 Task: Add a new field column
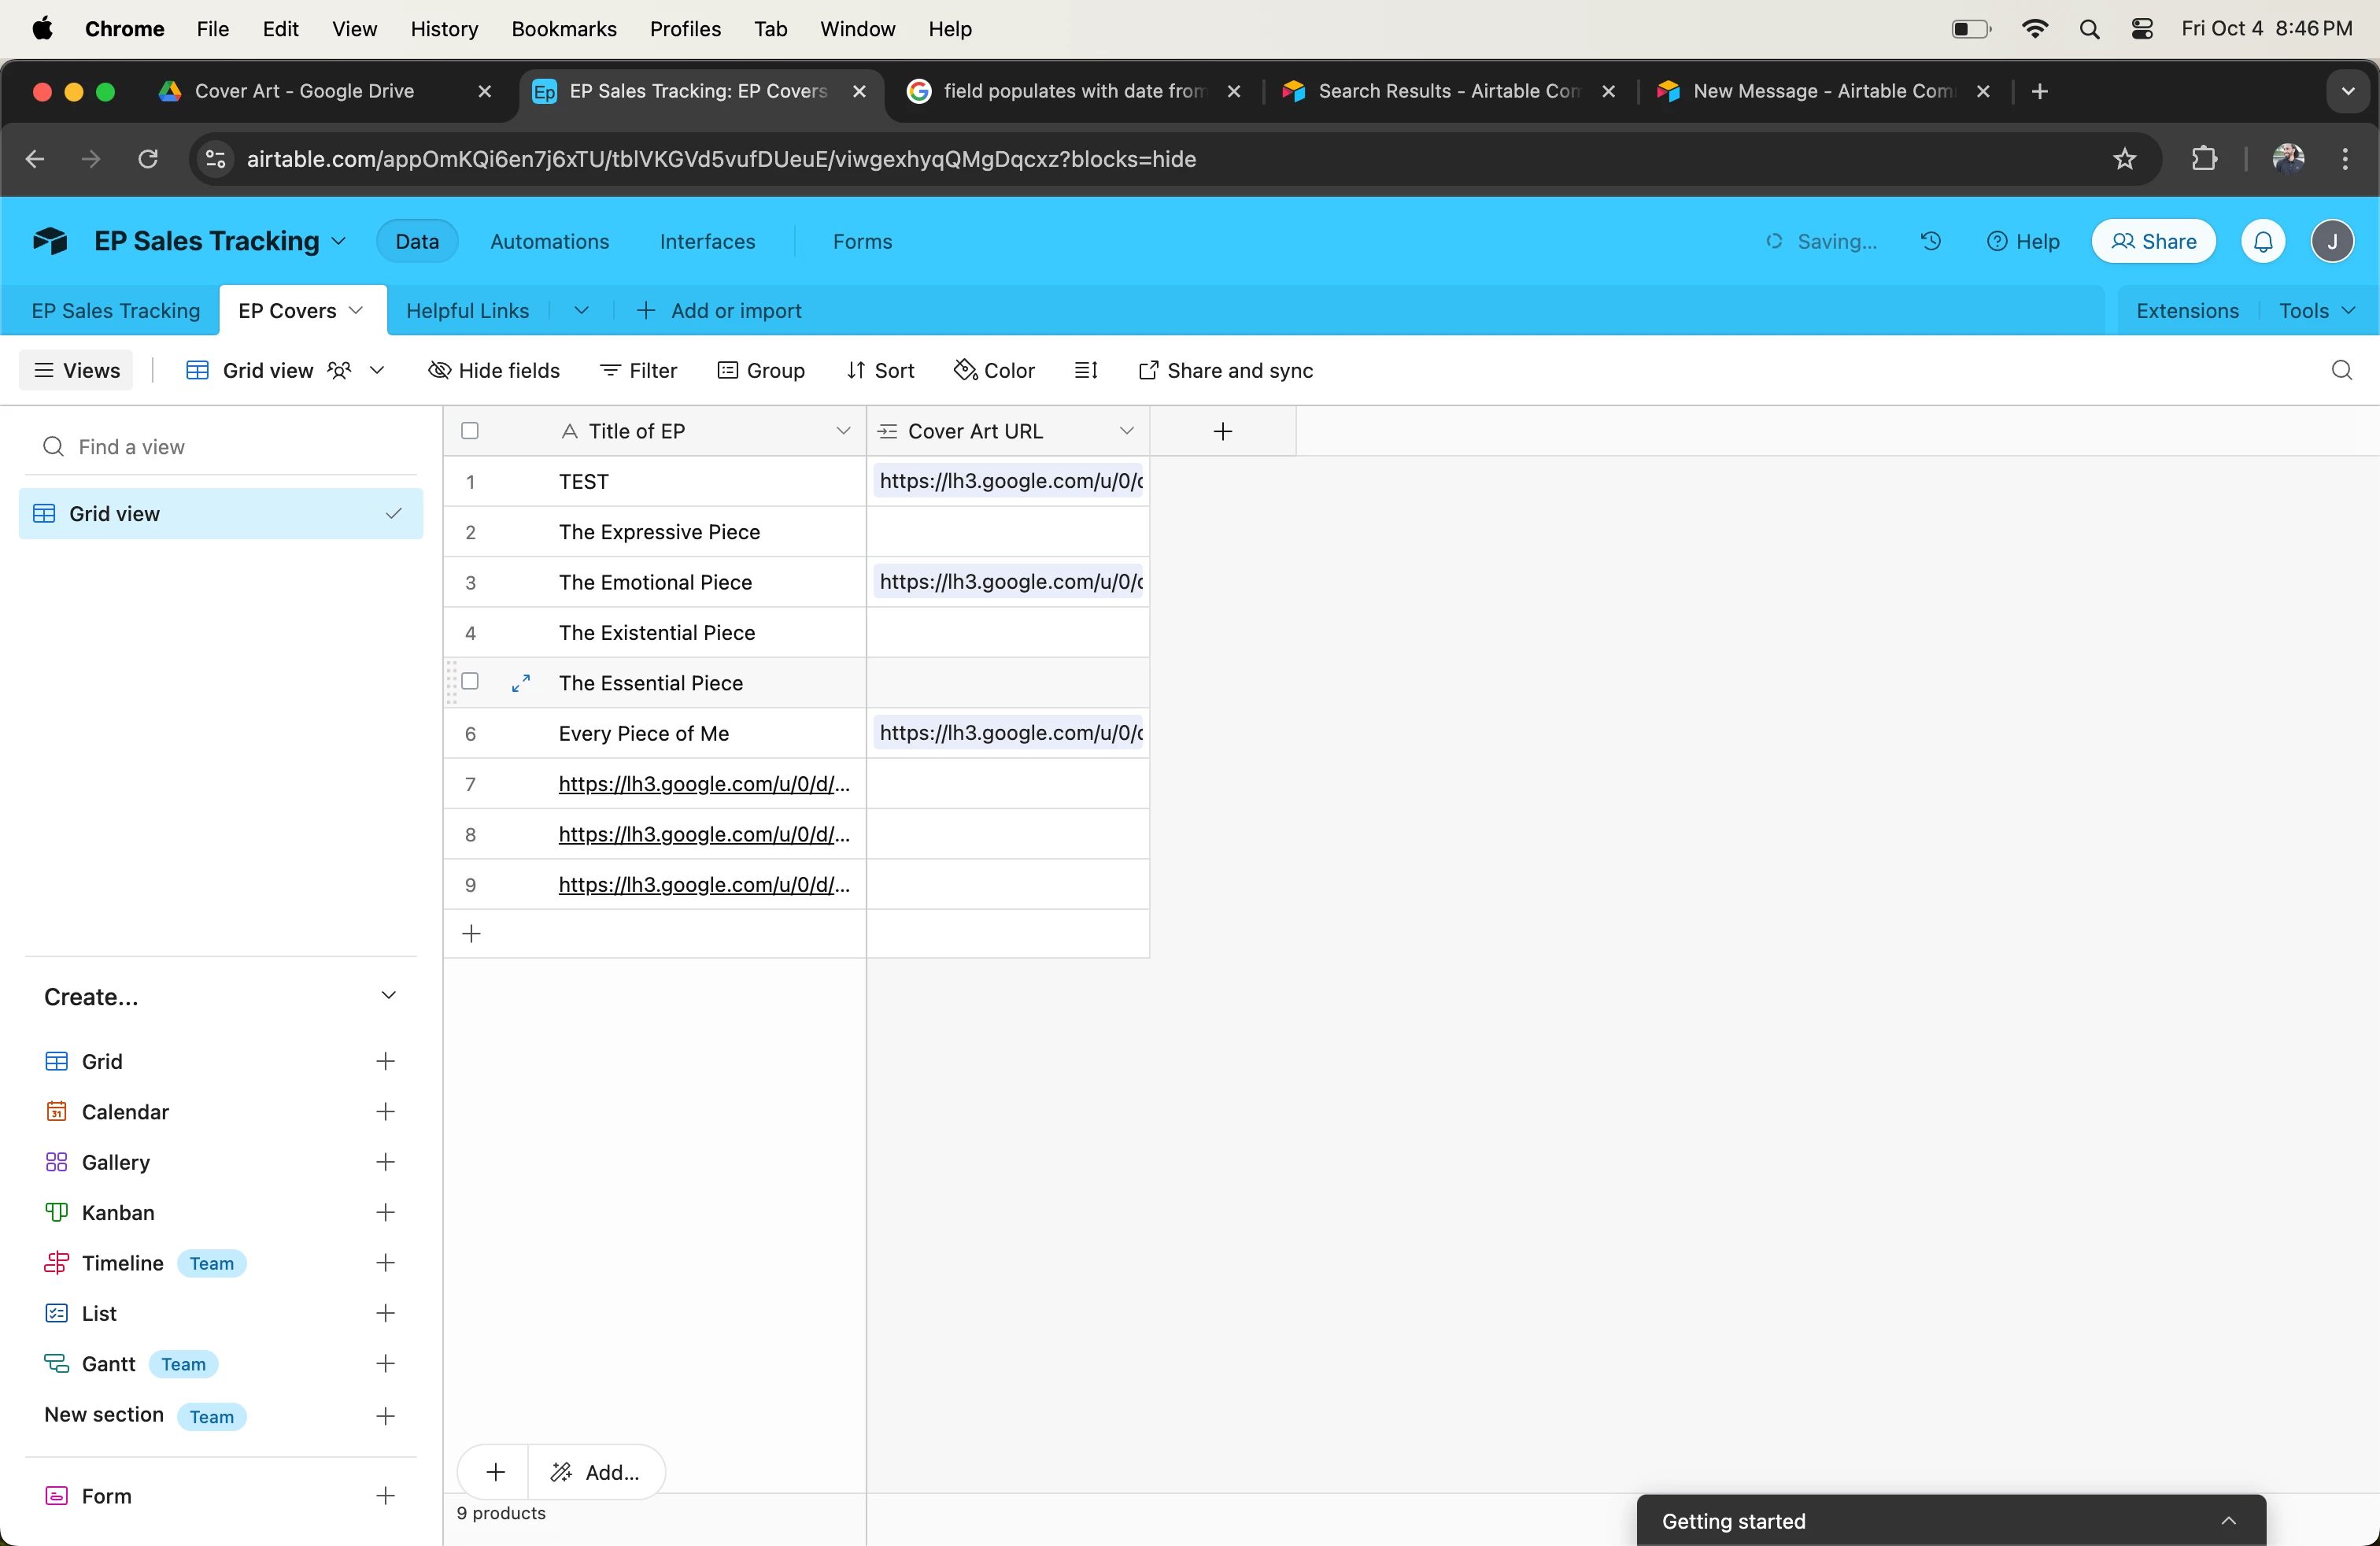(1222, 431)
